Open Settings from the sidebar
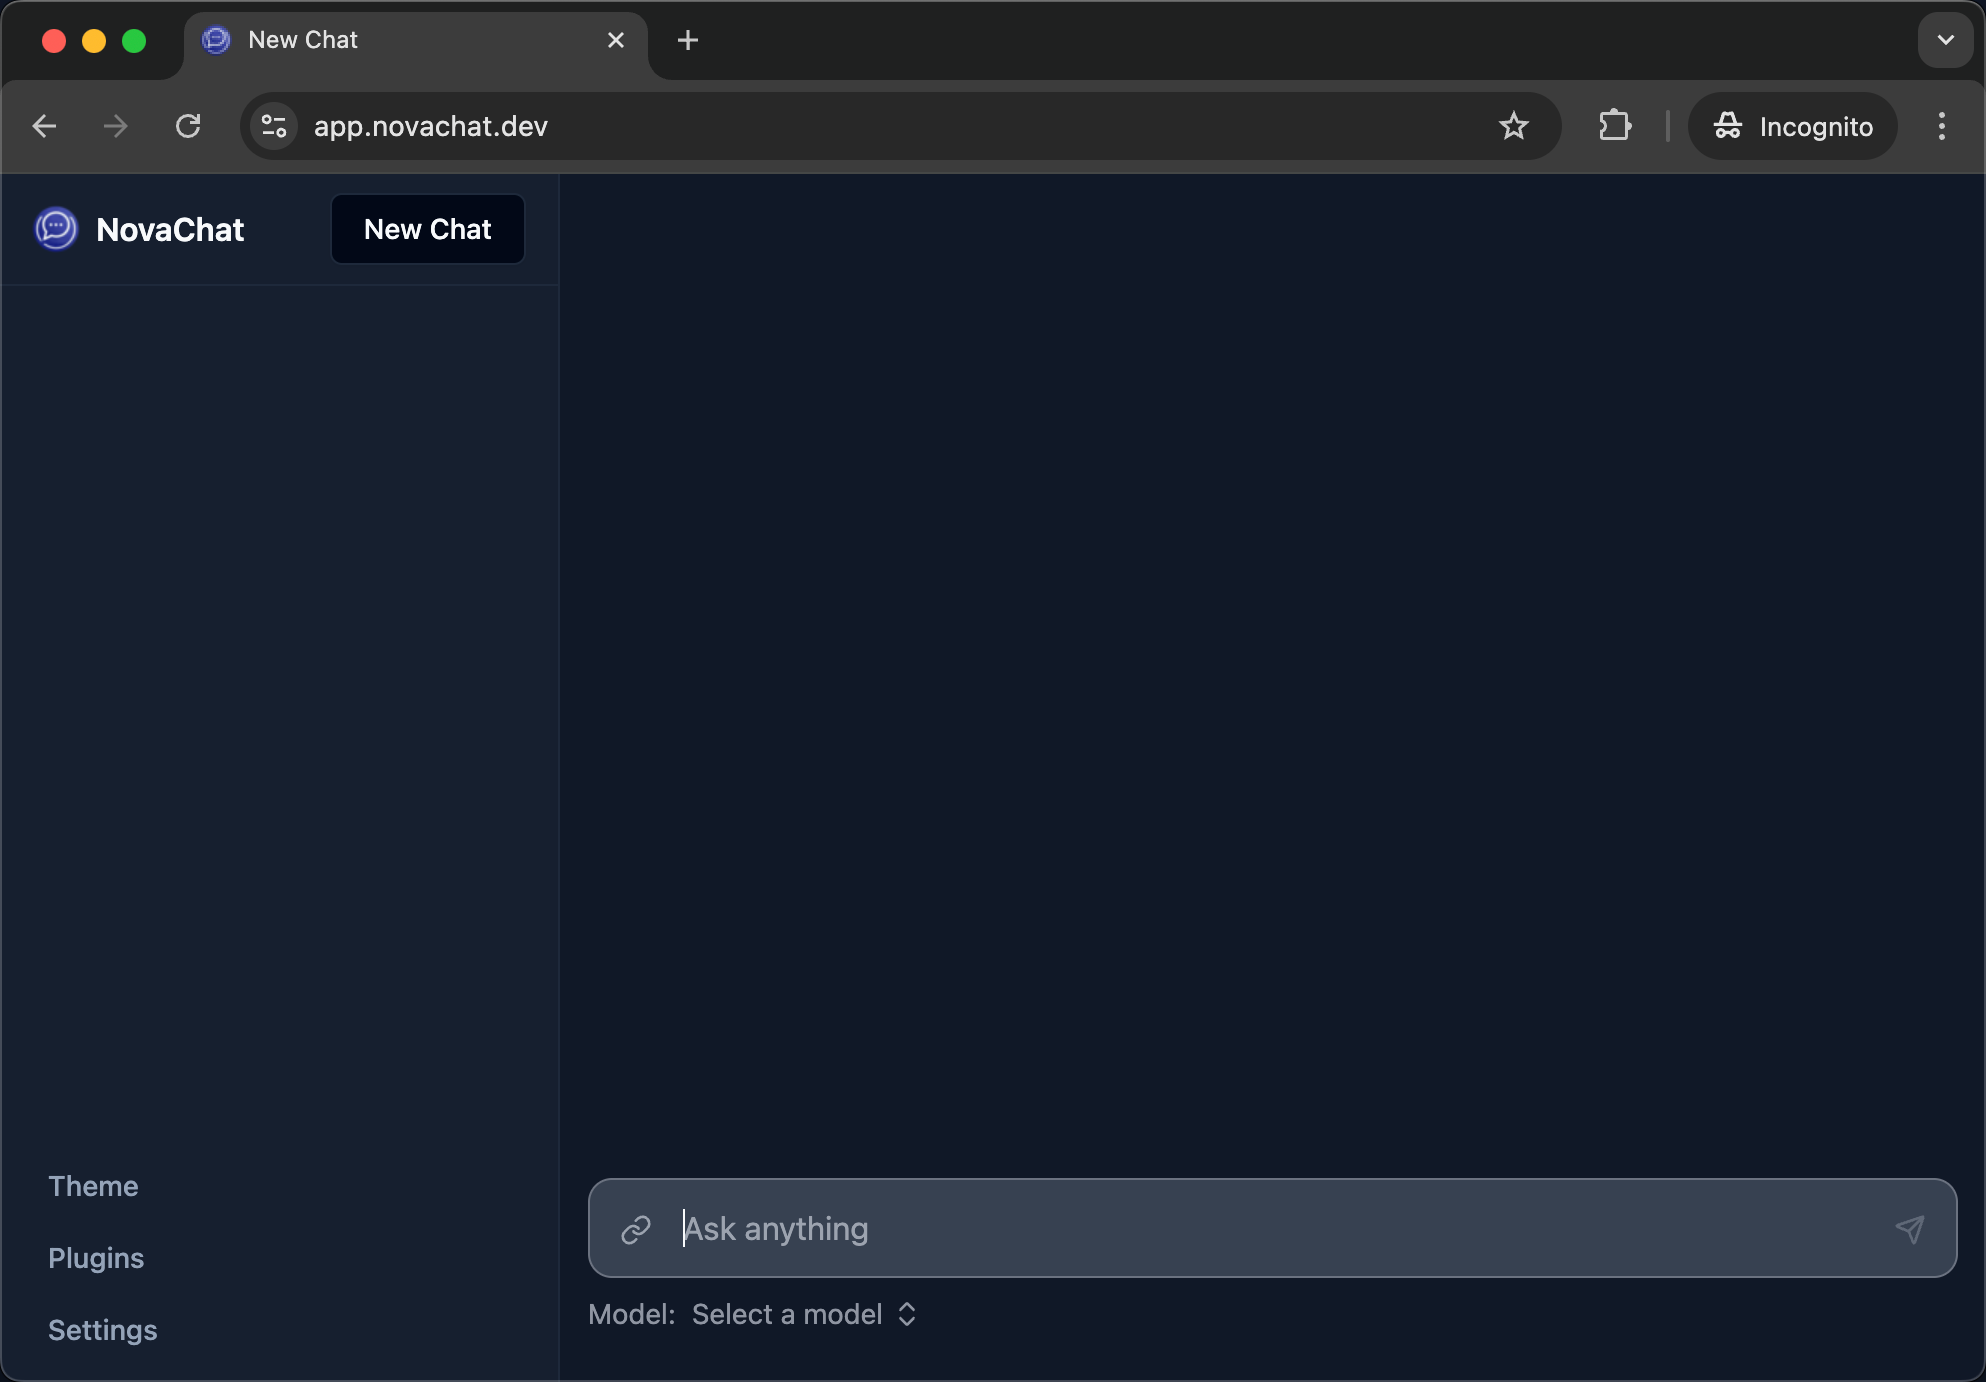This screenshot has height=1382, width=1986. click(x=103, y=1330)
